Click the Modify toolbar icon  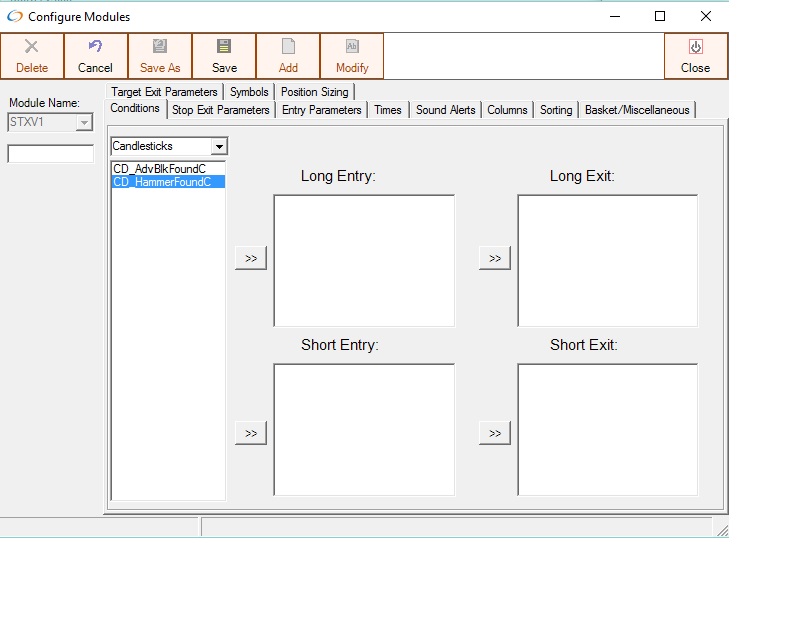[352, 47]
